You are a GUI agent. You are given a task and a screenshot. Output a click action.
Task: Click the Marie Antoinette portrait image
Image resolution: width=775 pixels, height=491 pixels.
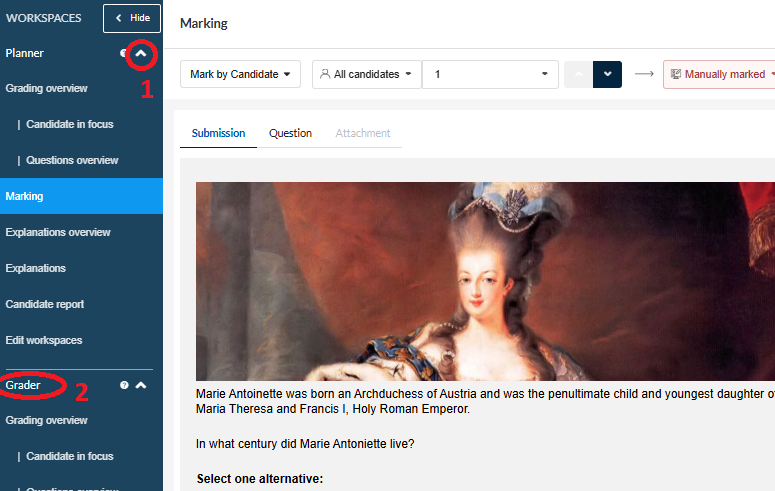pos(485,281)
